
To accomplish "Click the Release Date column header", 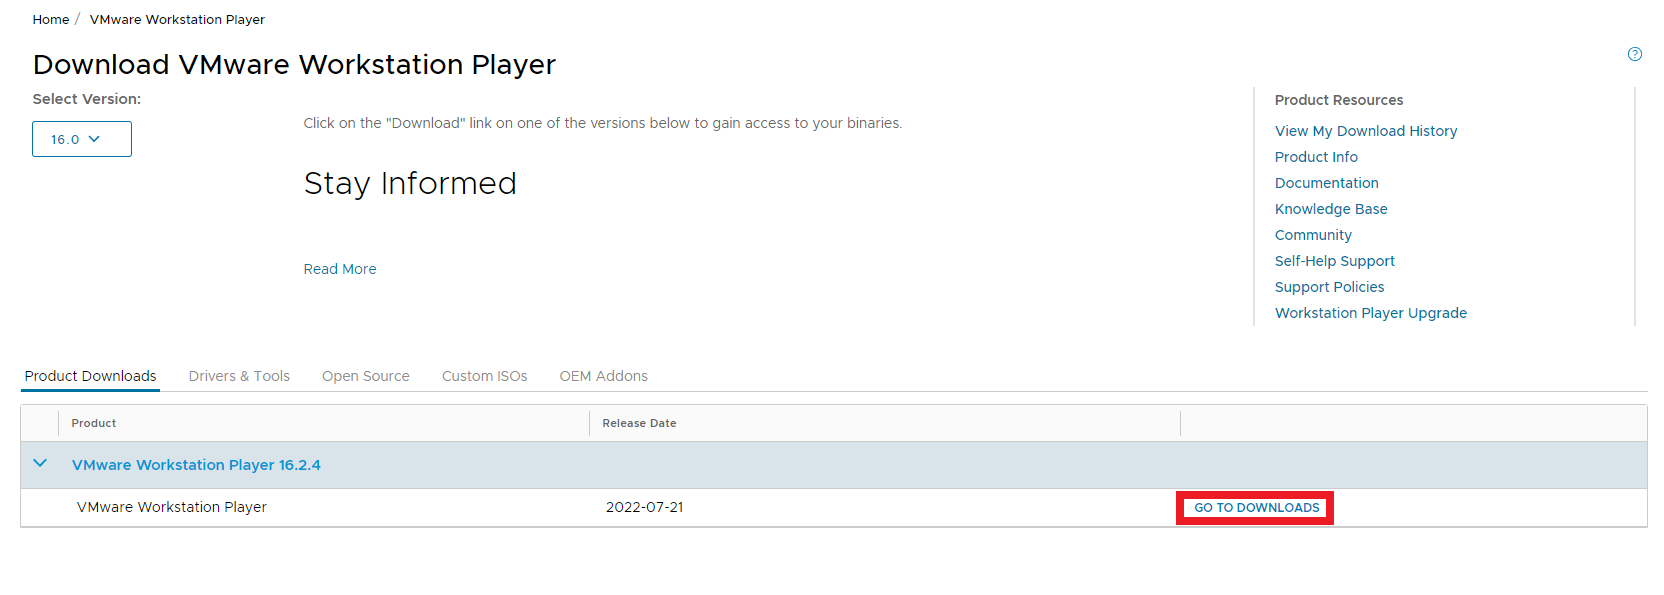I will 639,423.
